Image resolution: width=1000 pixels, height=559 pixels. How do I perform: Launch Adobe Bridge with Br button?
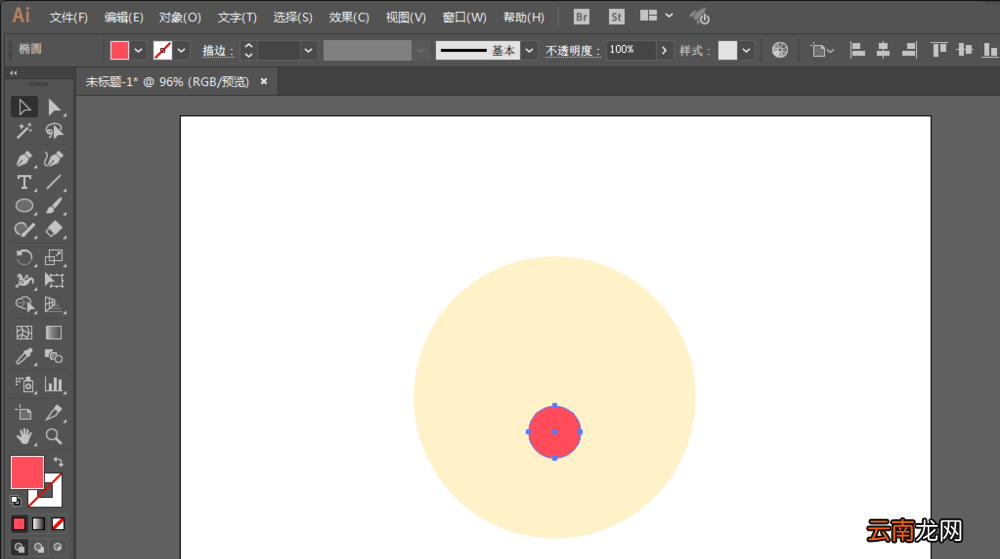(x=582, y=17)
